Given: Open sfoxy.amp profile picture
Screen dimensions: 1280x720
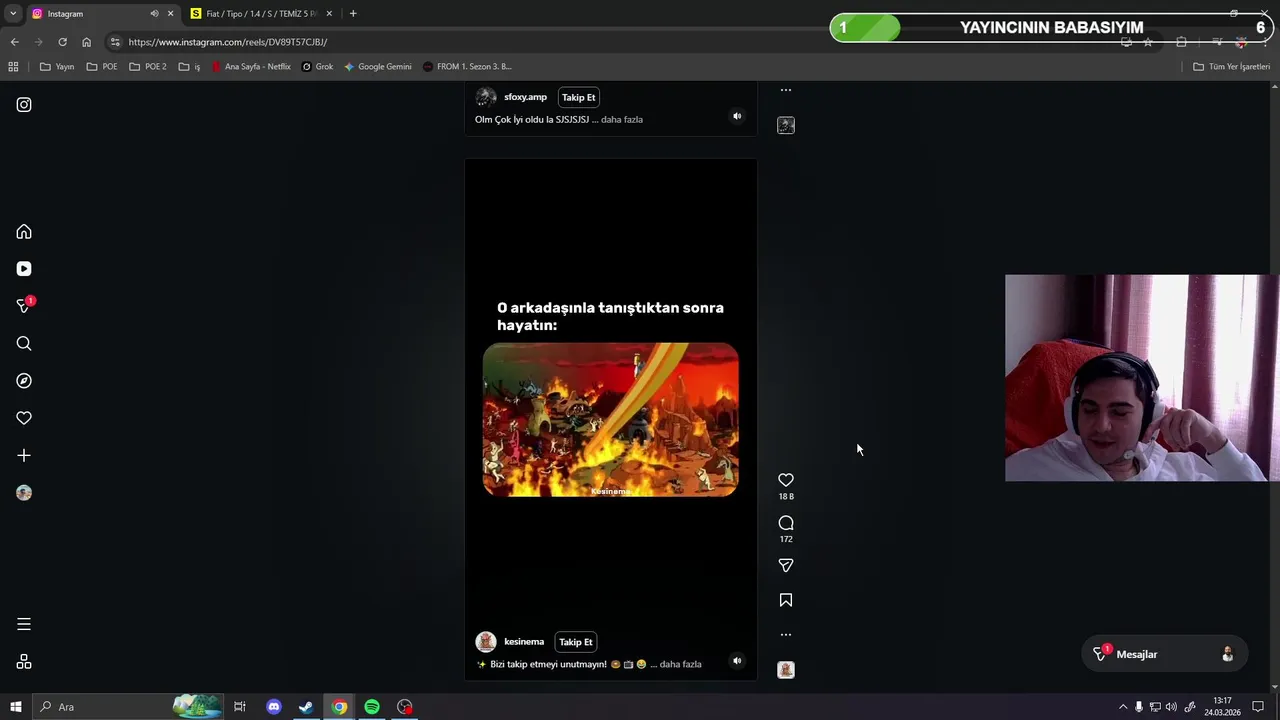Looking at the screenshot, I should click(486, 97).
